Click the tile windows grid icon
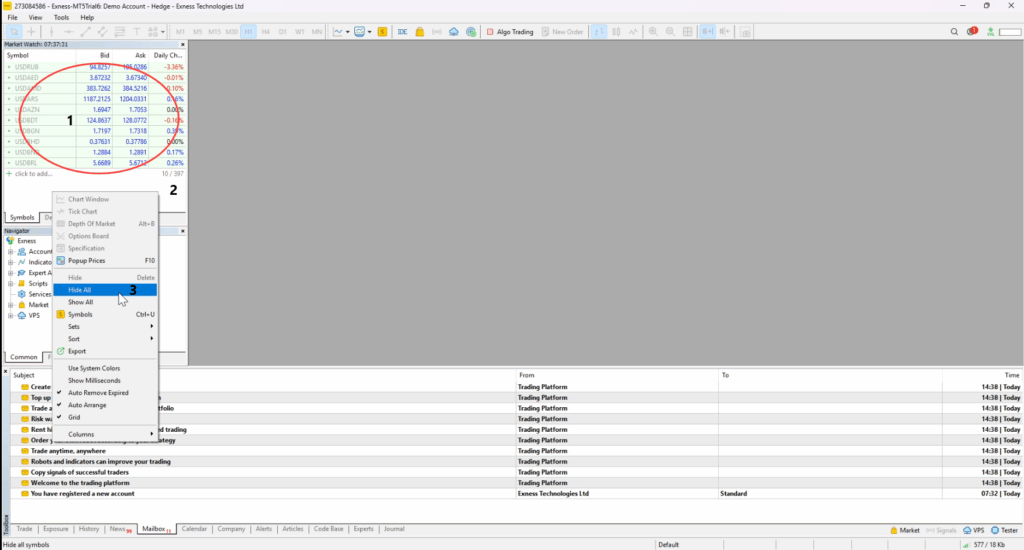1024x550 pixels. [x=685, y=32]
